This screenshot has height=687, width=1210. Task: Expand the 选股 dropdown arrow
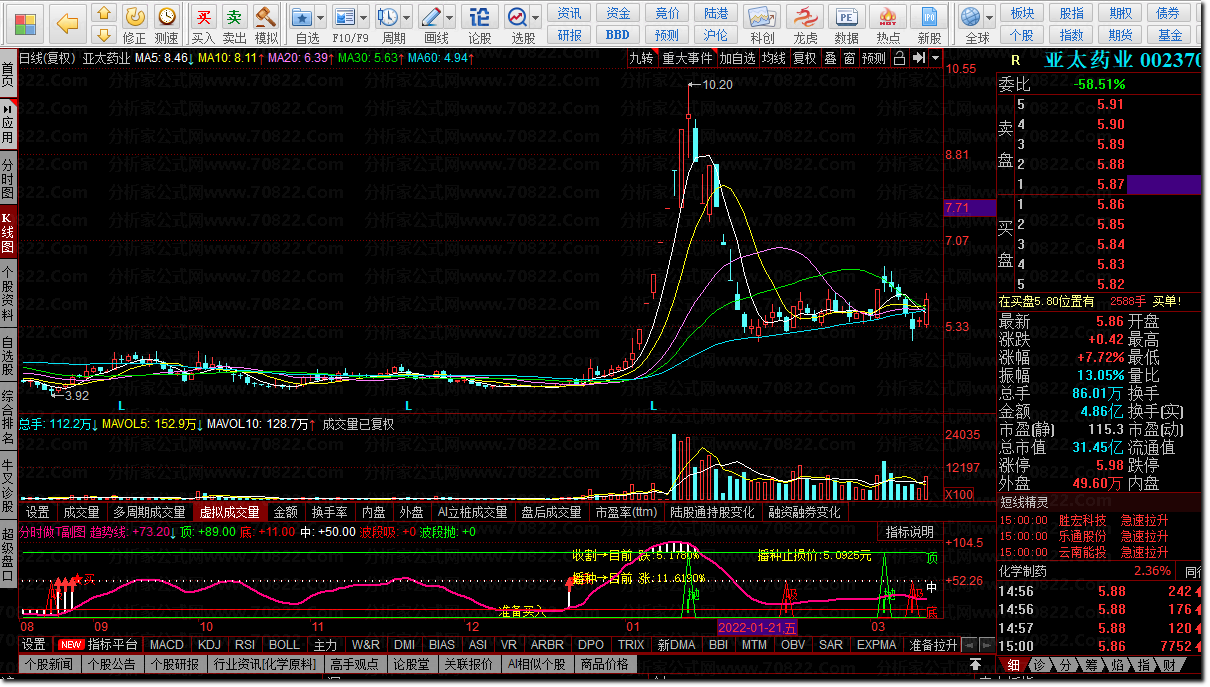click(536, 18)
